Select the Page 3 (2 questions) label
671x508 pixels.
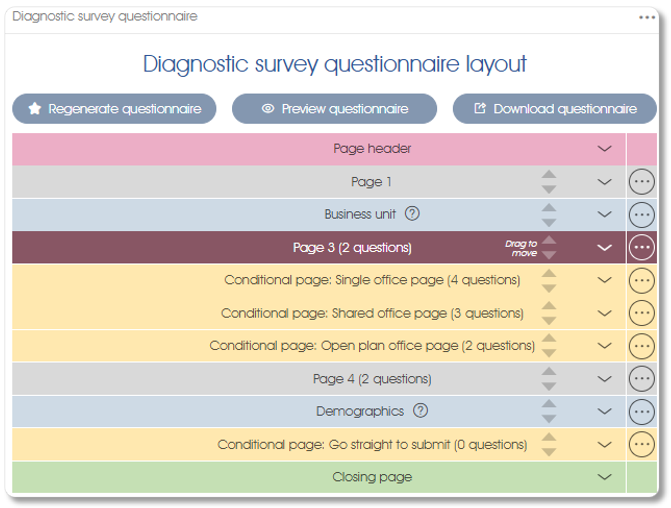tap(352, 247)
